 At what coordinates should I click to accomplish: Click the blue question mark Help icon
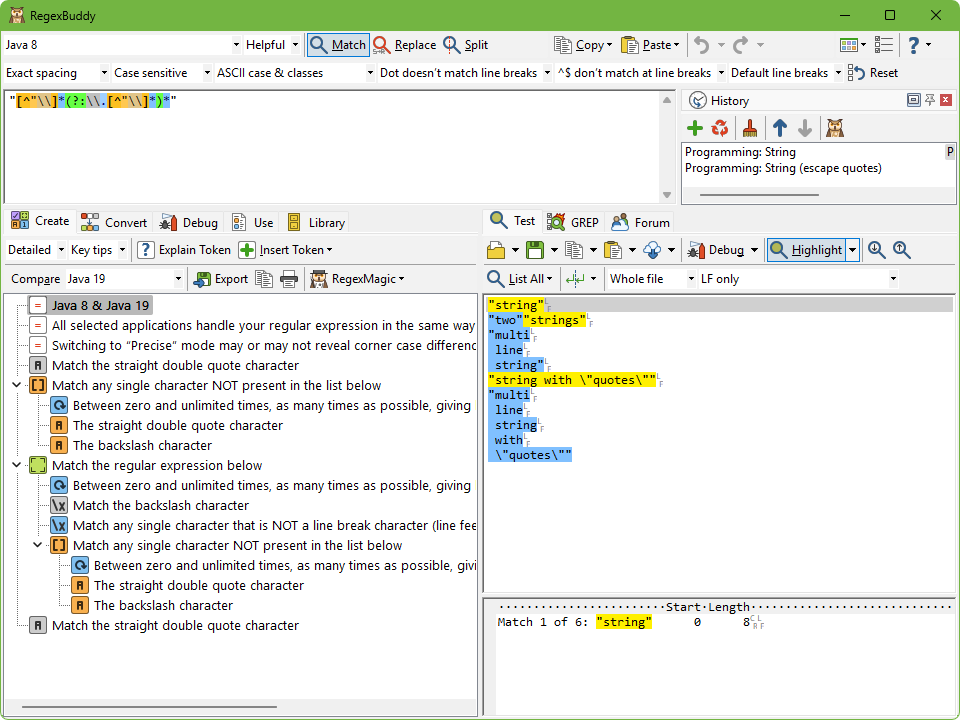coord(913,45)
